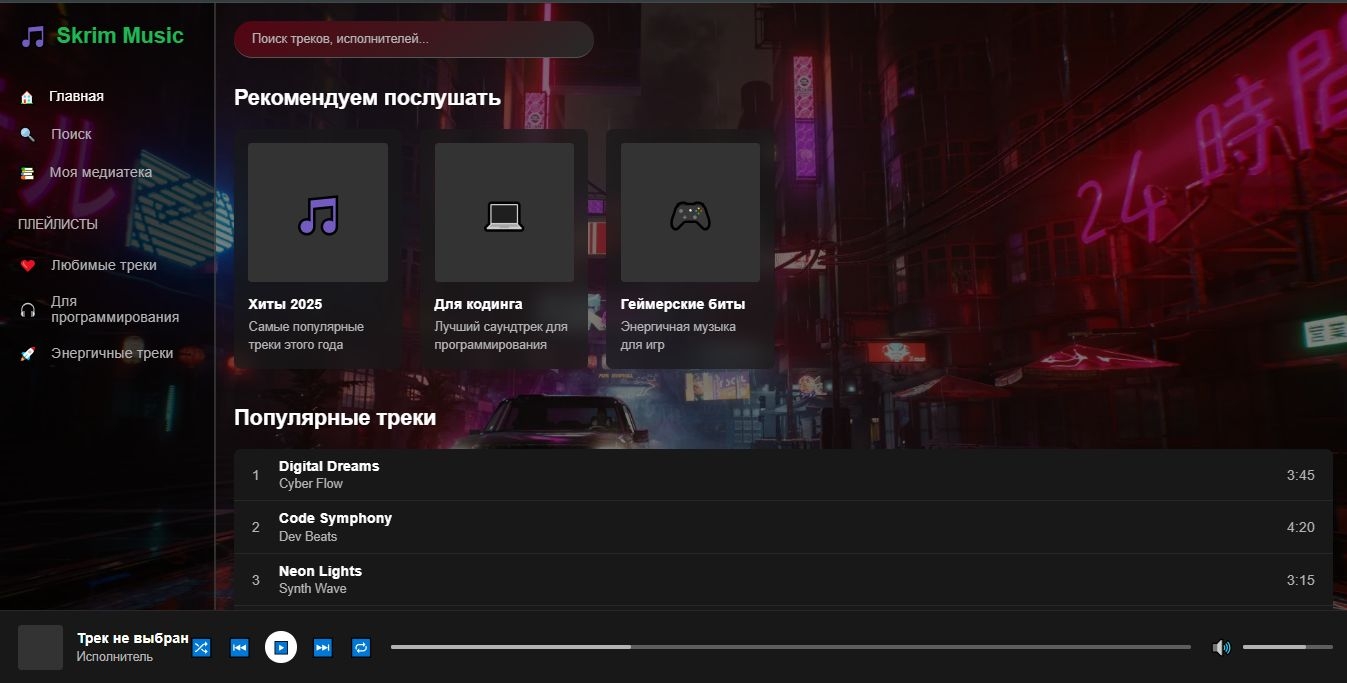Click the track search input field
The image size is (1347, 683).
coord(414,39)
